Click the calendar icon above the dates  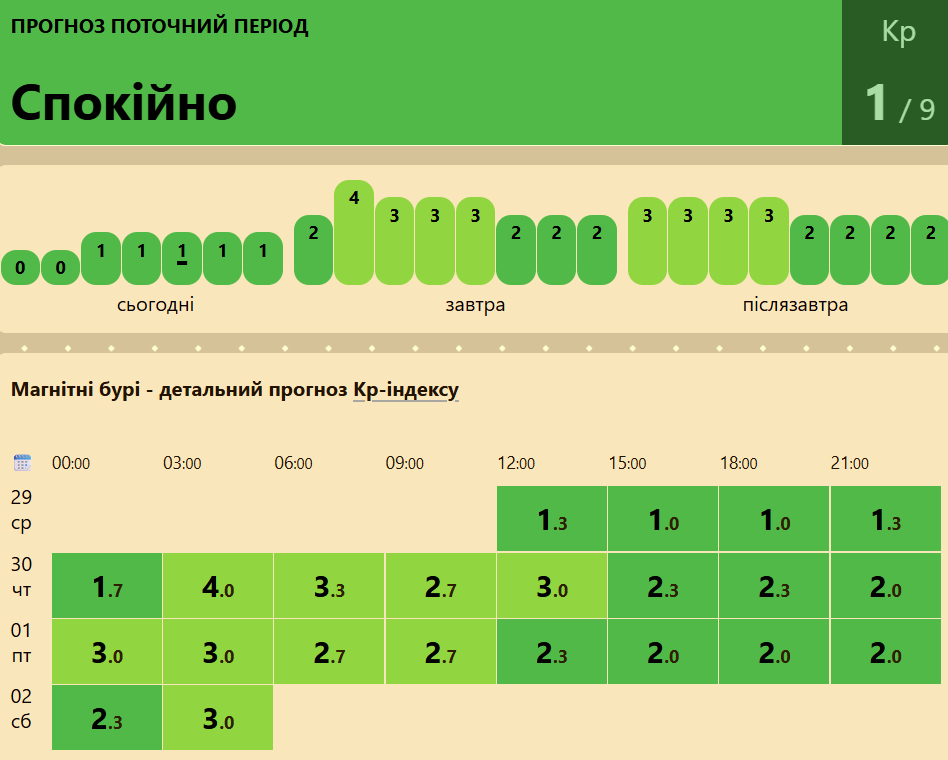pyautogui.click(x=22, y=463)
